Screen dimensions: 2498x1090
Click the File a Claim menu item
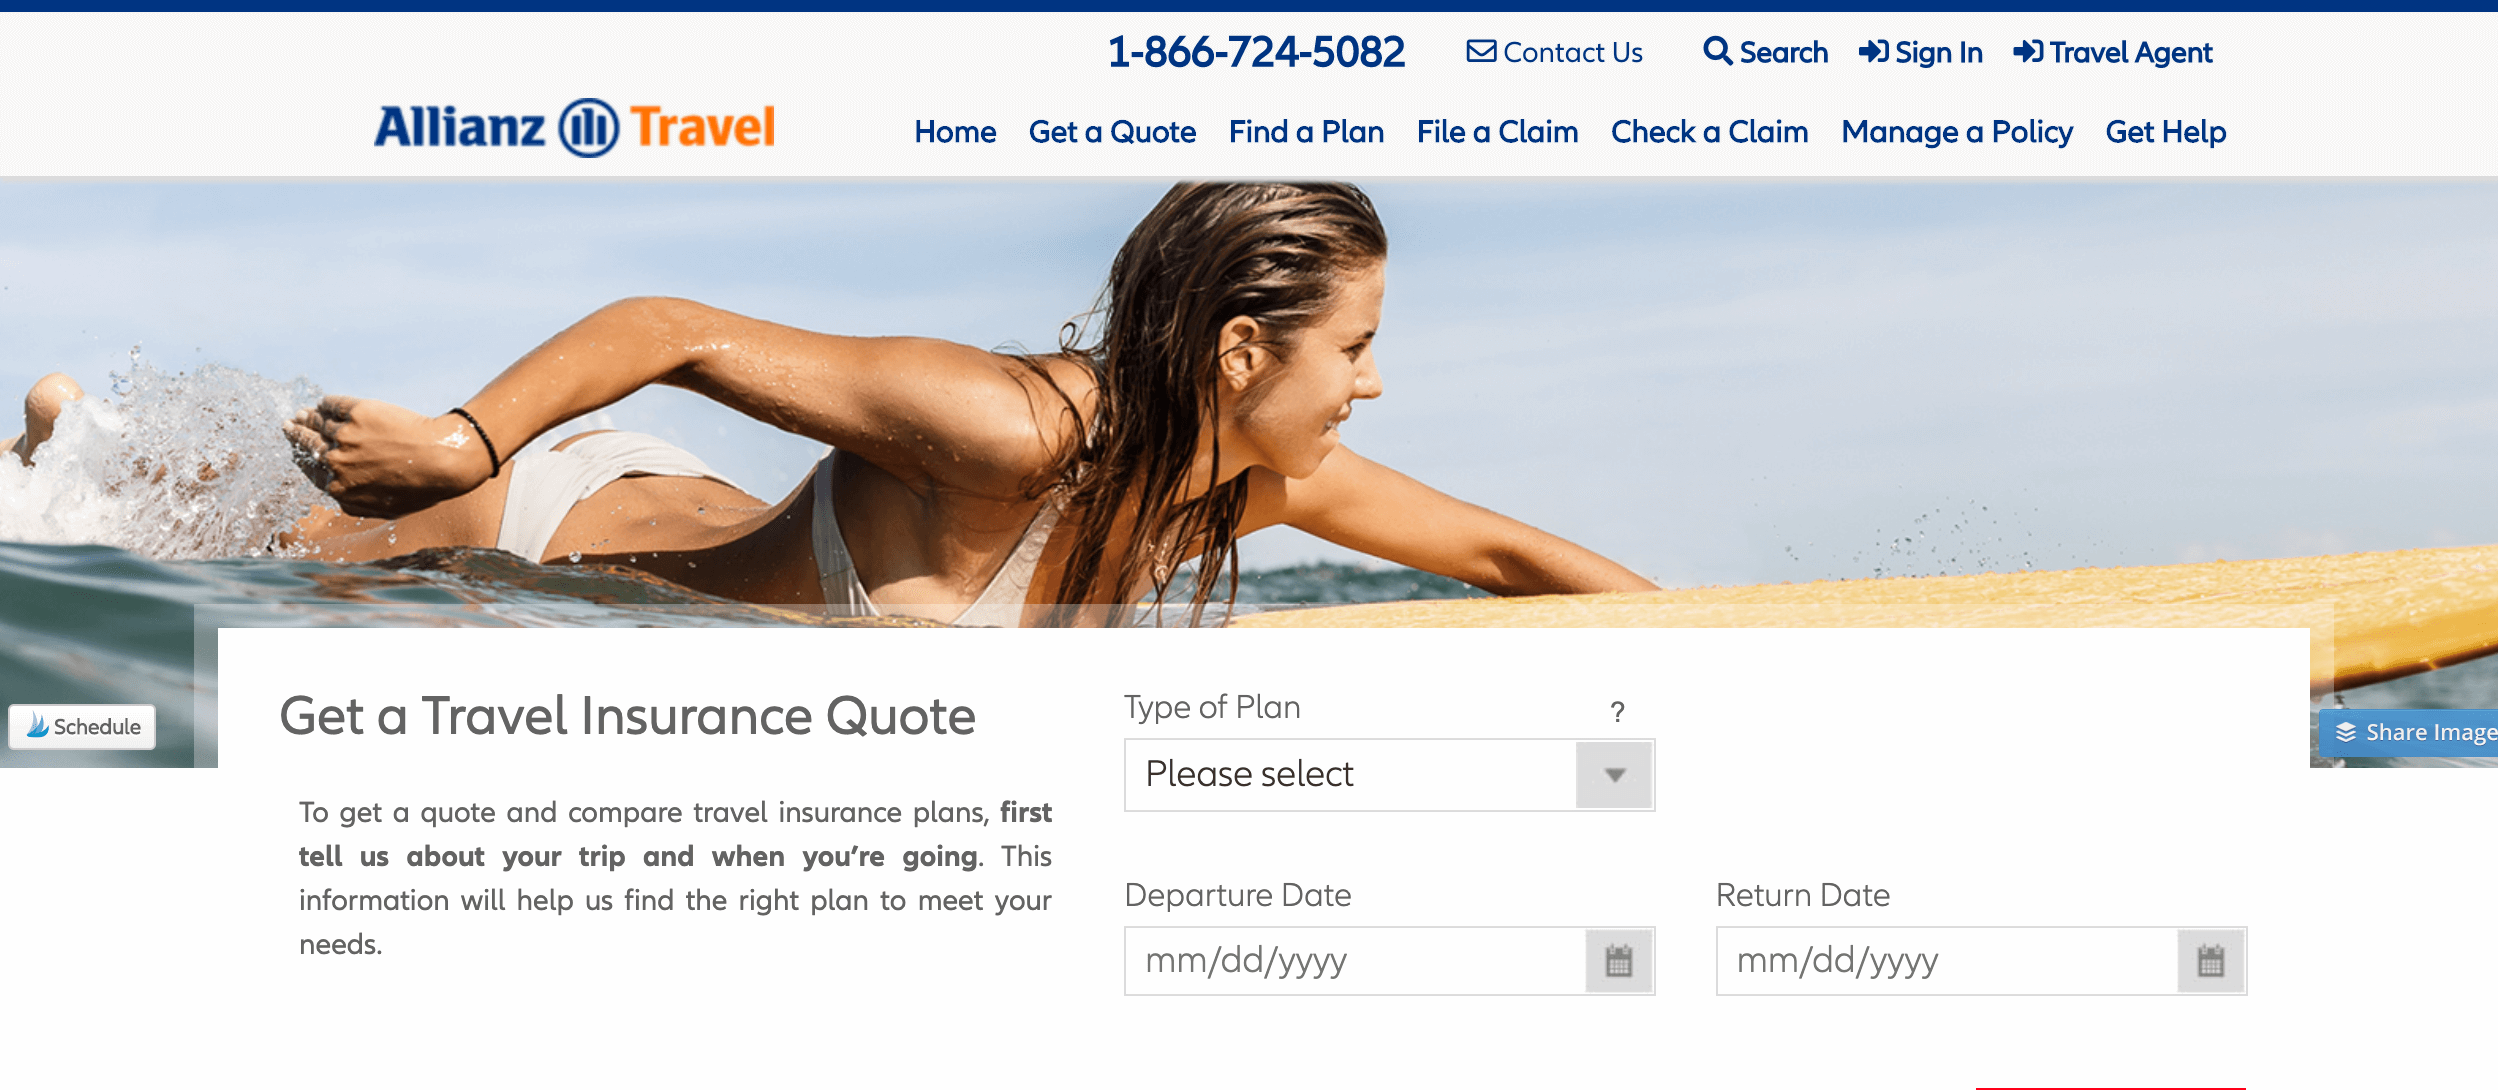1496,132
